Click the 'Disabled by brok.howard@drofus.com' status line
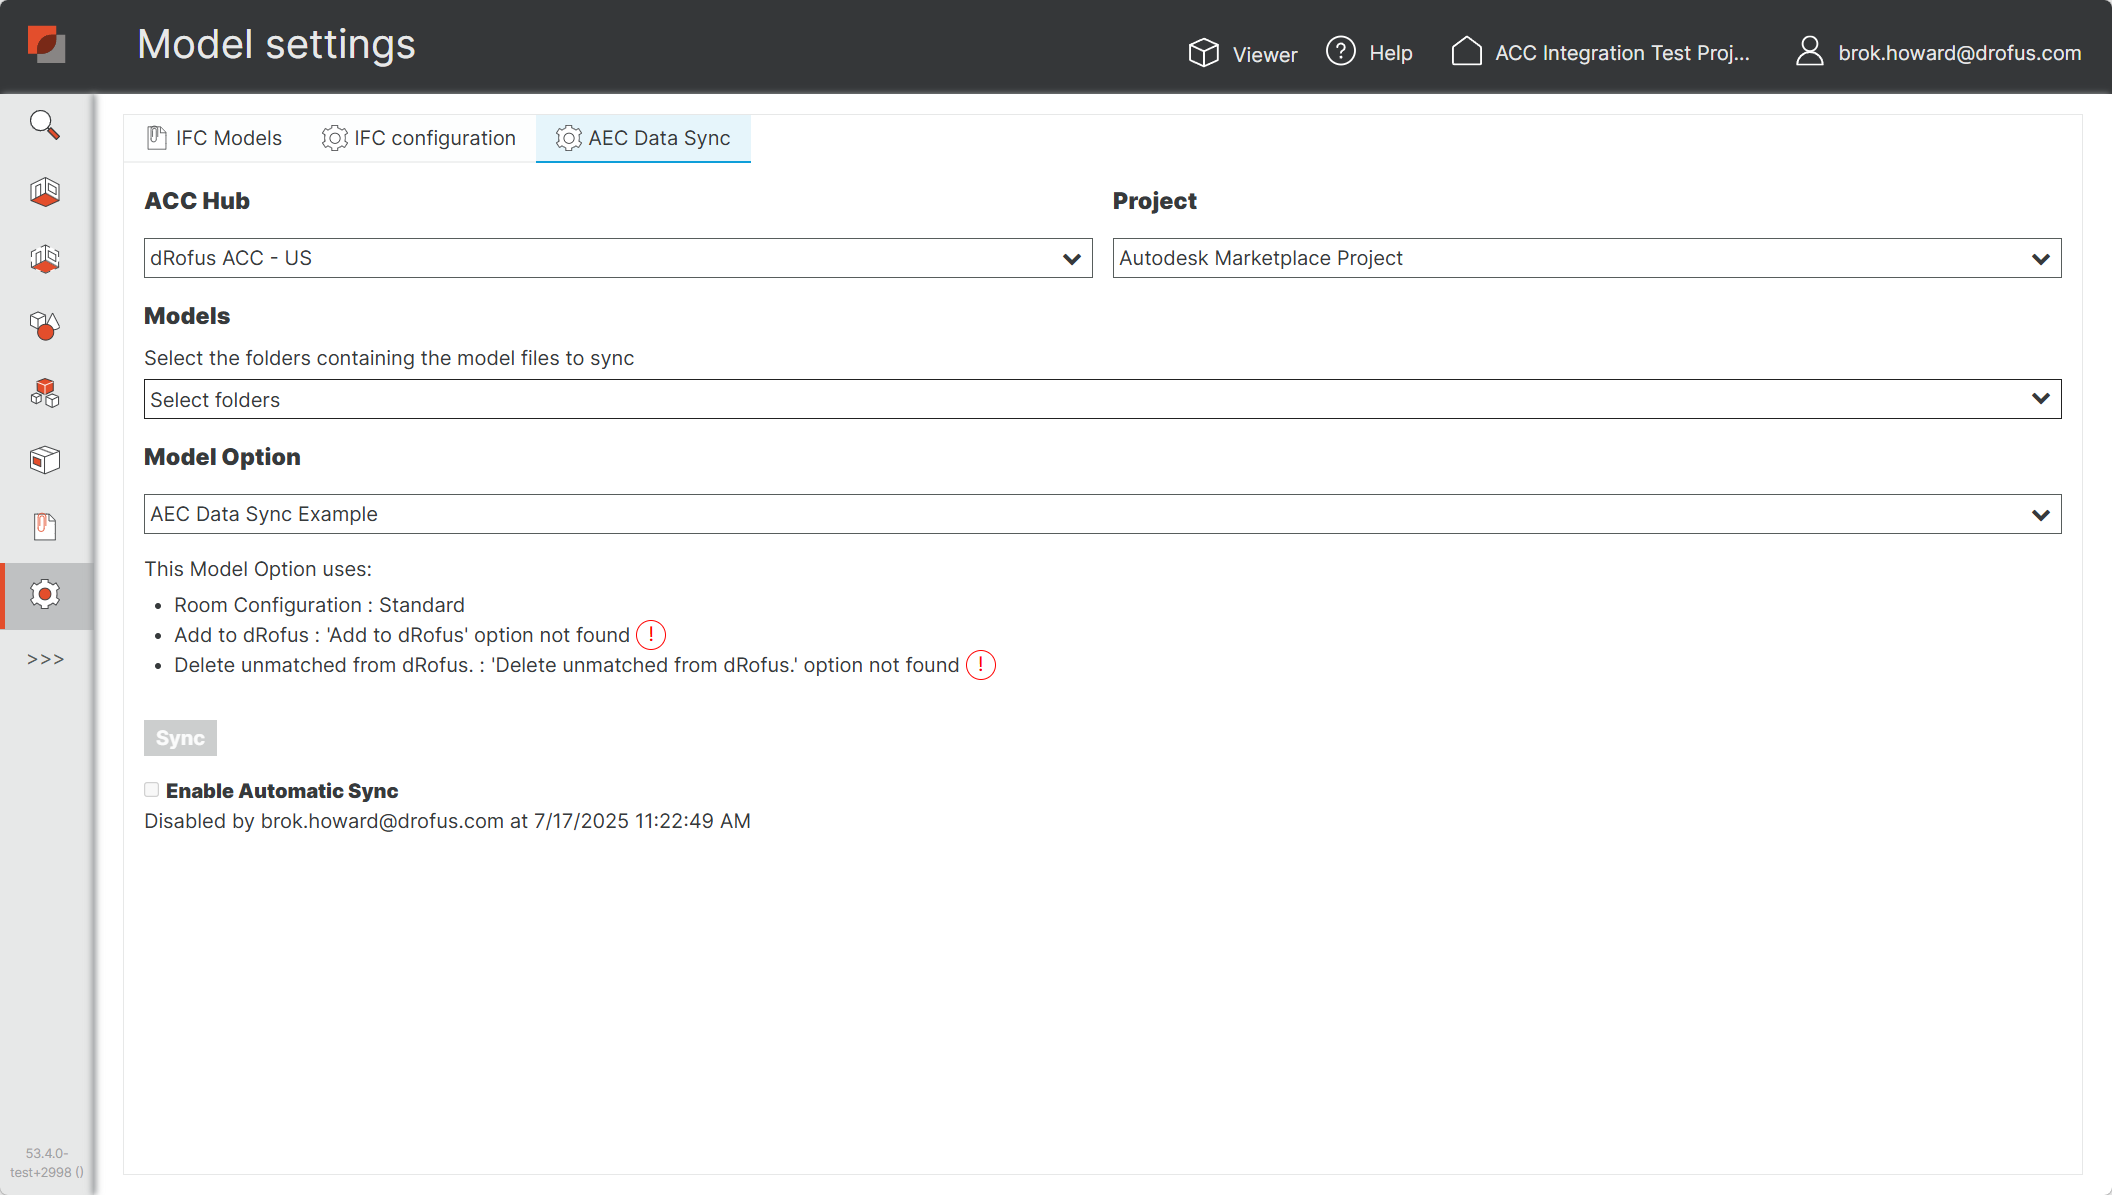The height and width of the screenshot is (1195, 2112). 447,821
